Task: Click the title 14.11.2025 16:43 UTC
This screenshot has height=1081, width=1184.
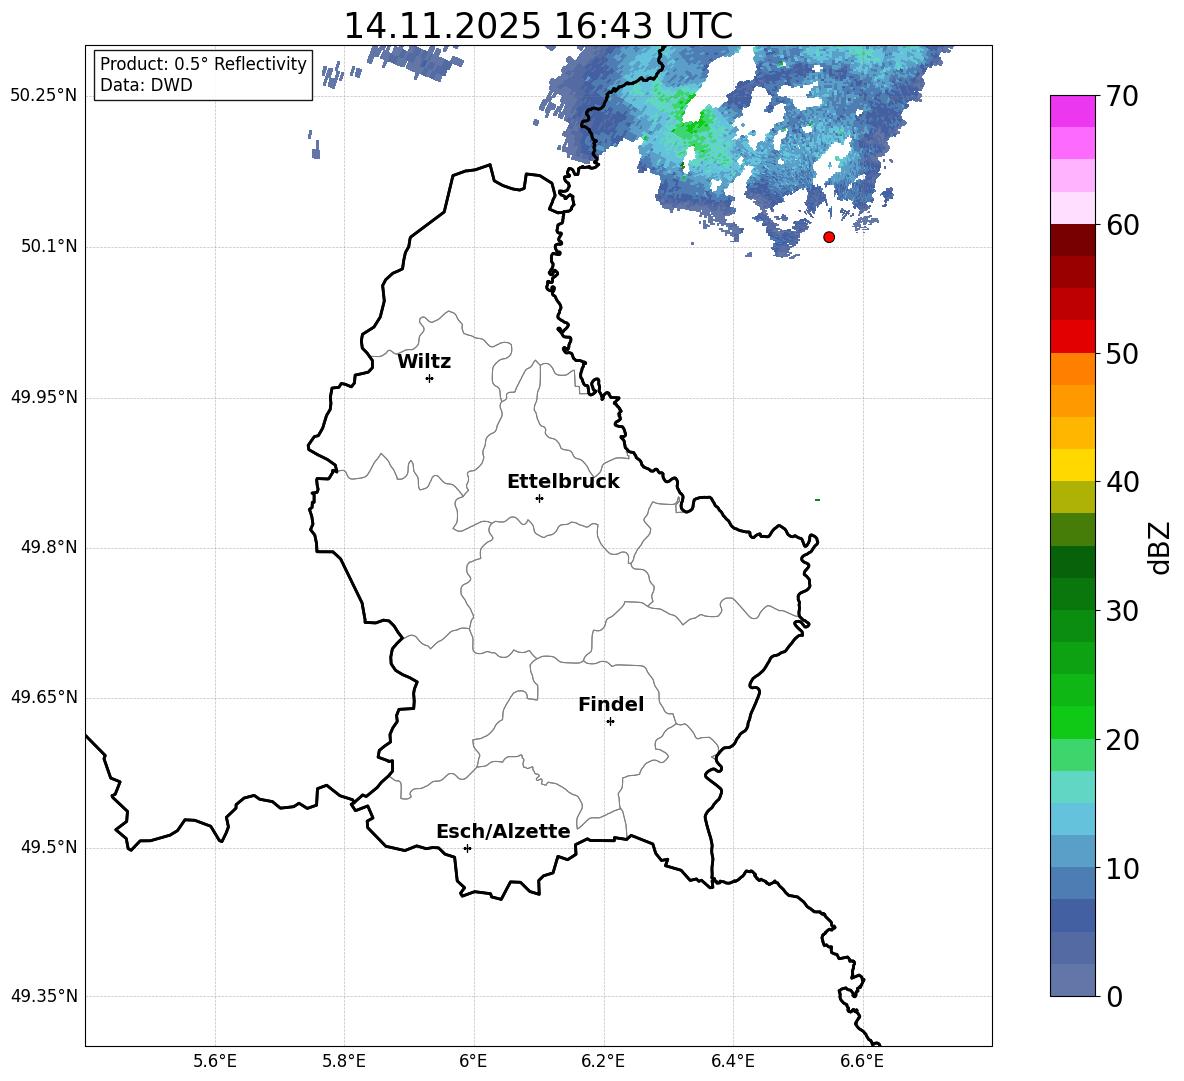Action: tap(538, 26)
